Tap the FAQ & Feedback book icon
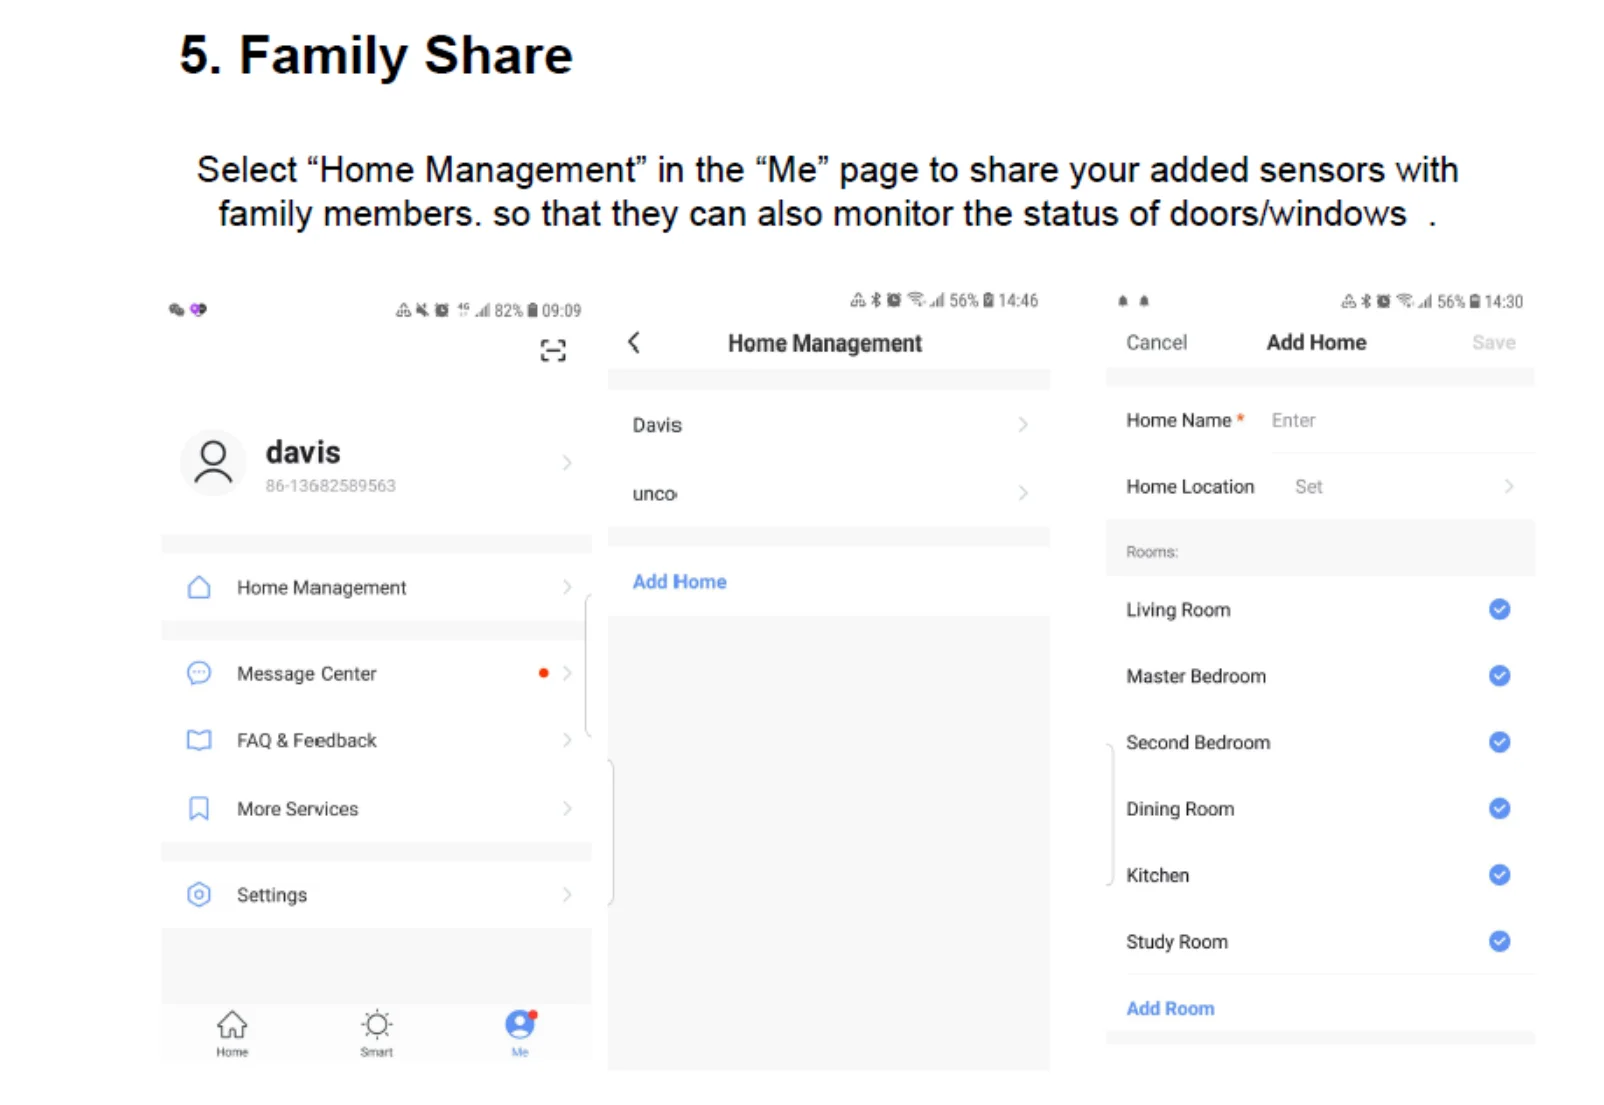 point(199,740)
